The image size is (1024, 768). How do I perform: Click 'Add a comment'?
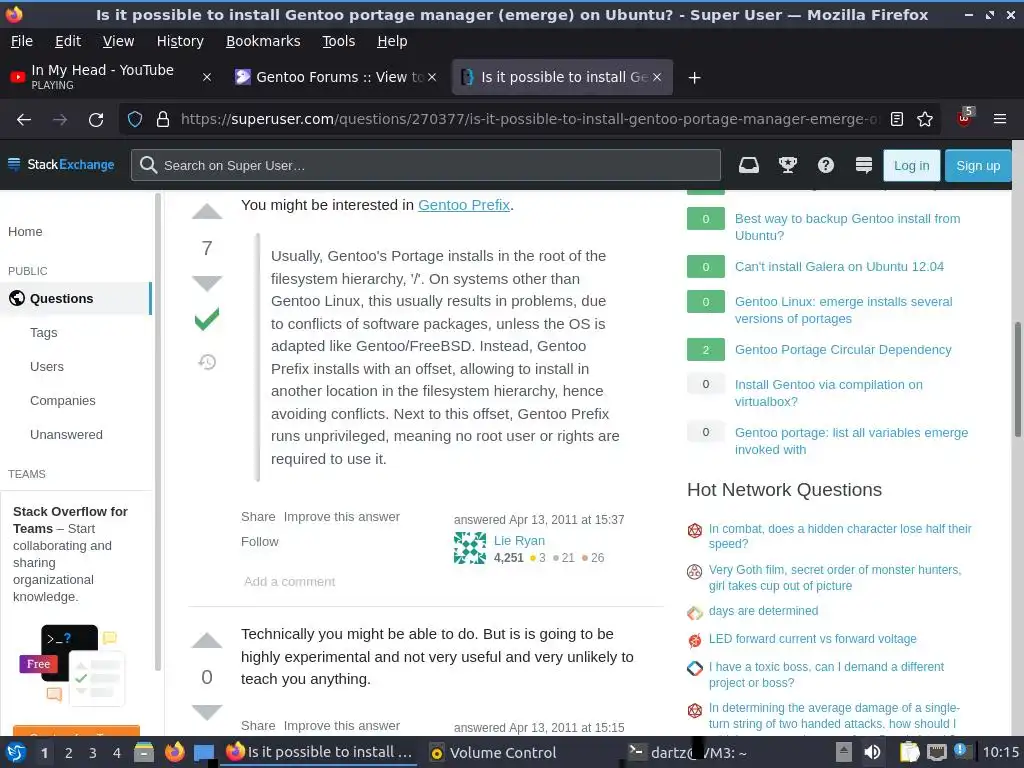point(289,581)
